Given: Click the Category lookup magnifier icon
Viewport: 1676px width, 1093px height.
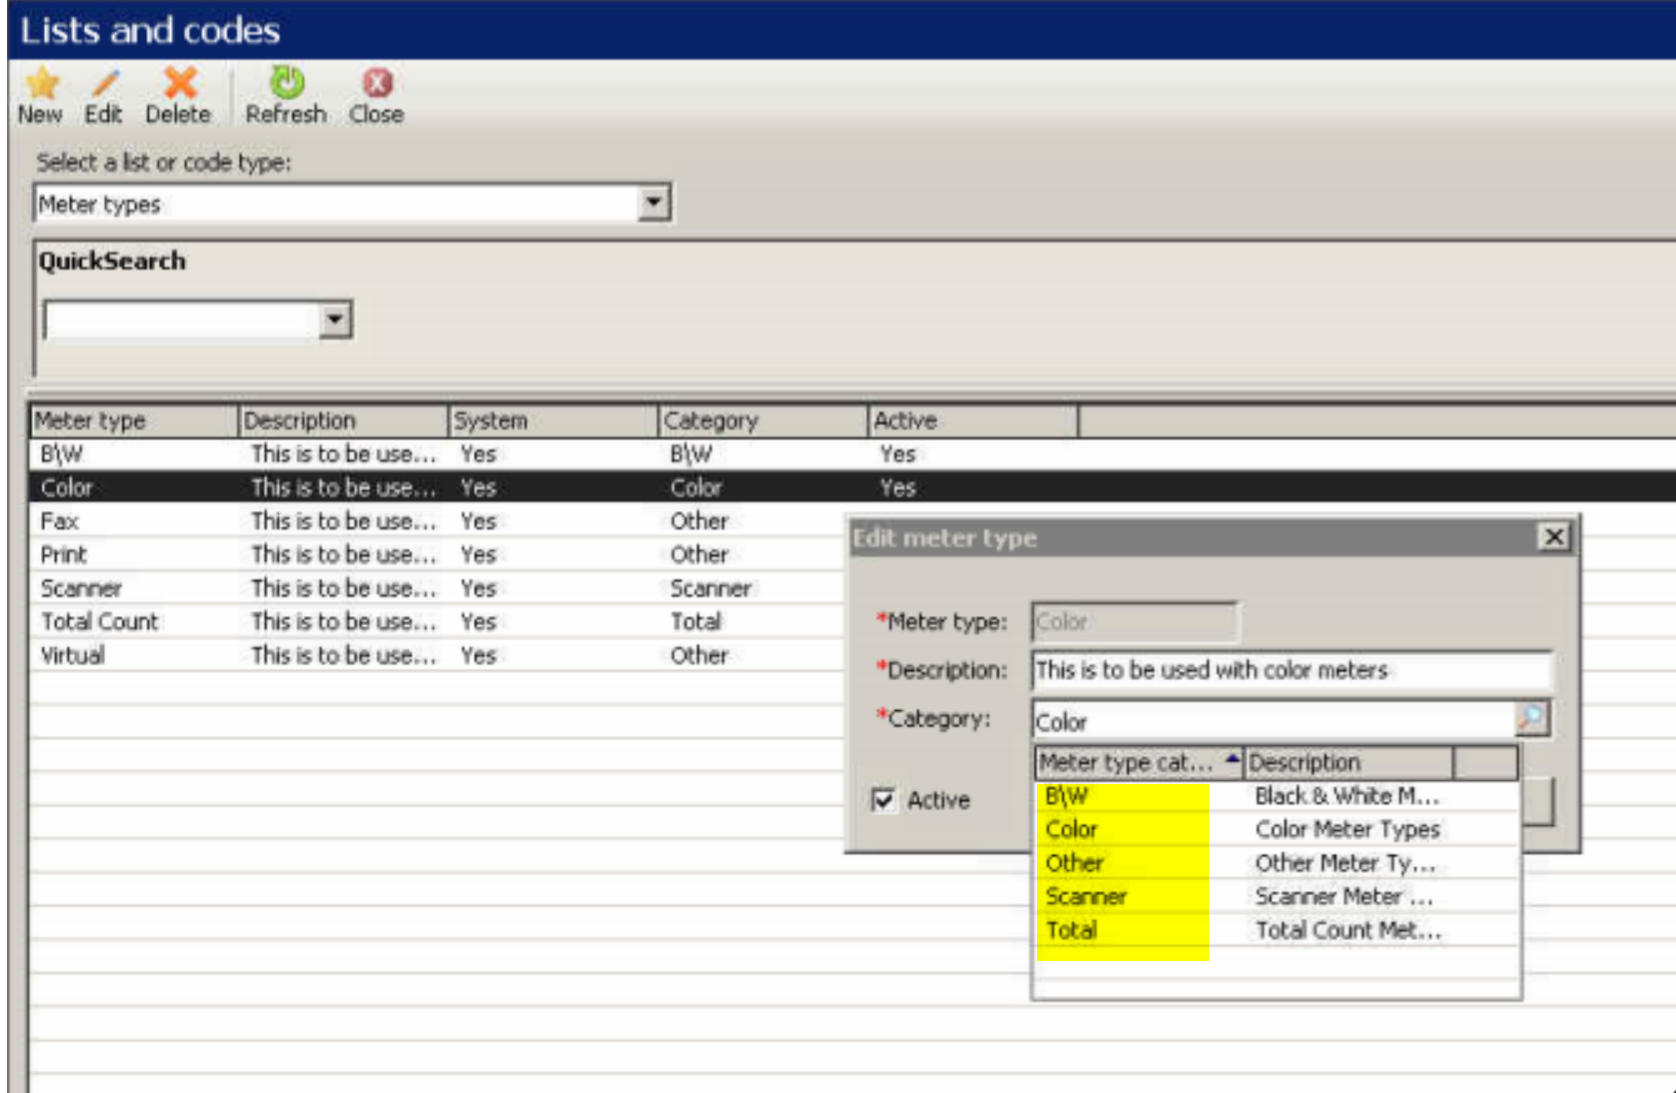Looking at the screenshot, I should pyautogui.click(x=1532, y=718).
